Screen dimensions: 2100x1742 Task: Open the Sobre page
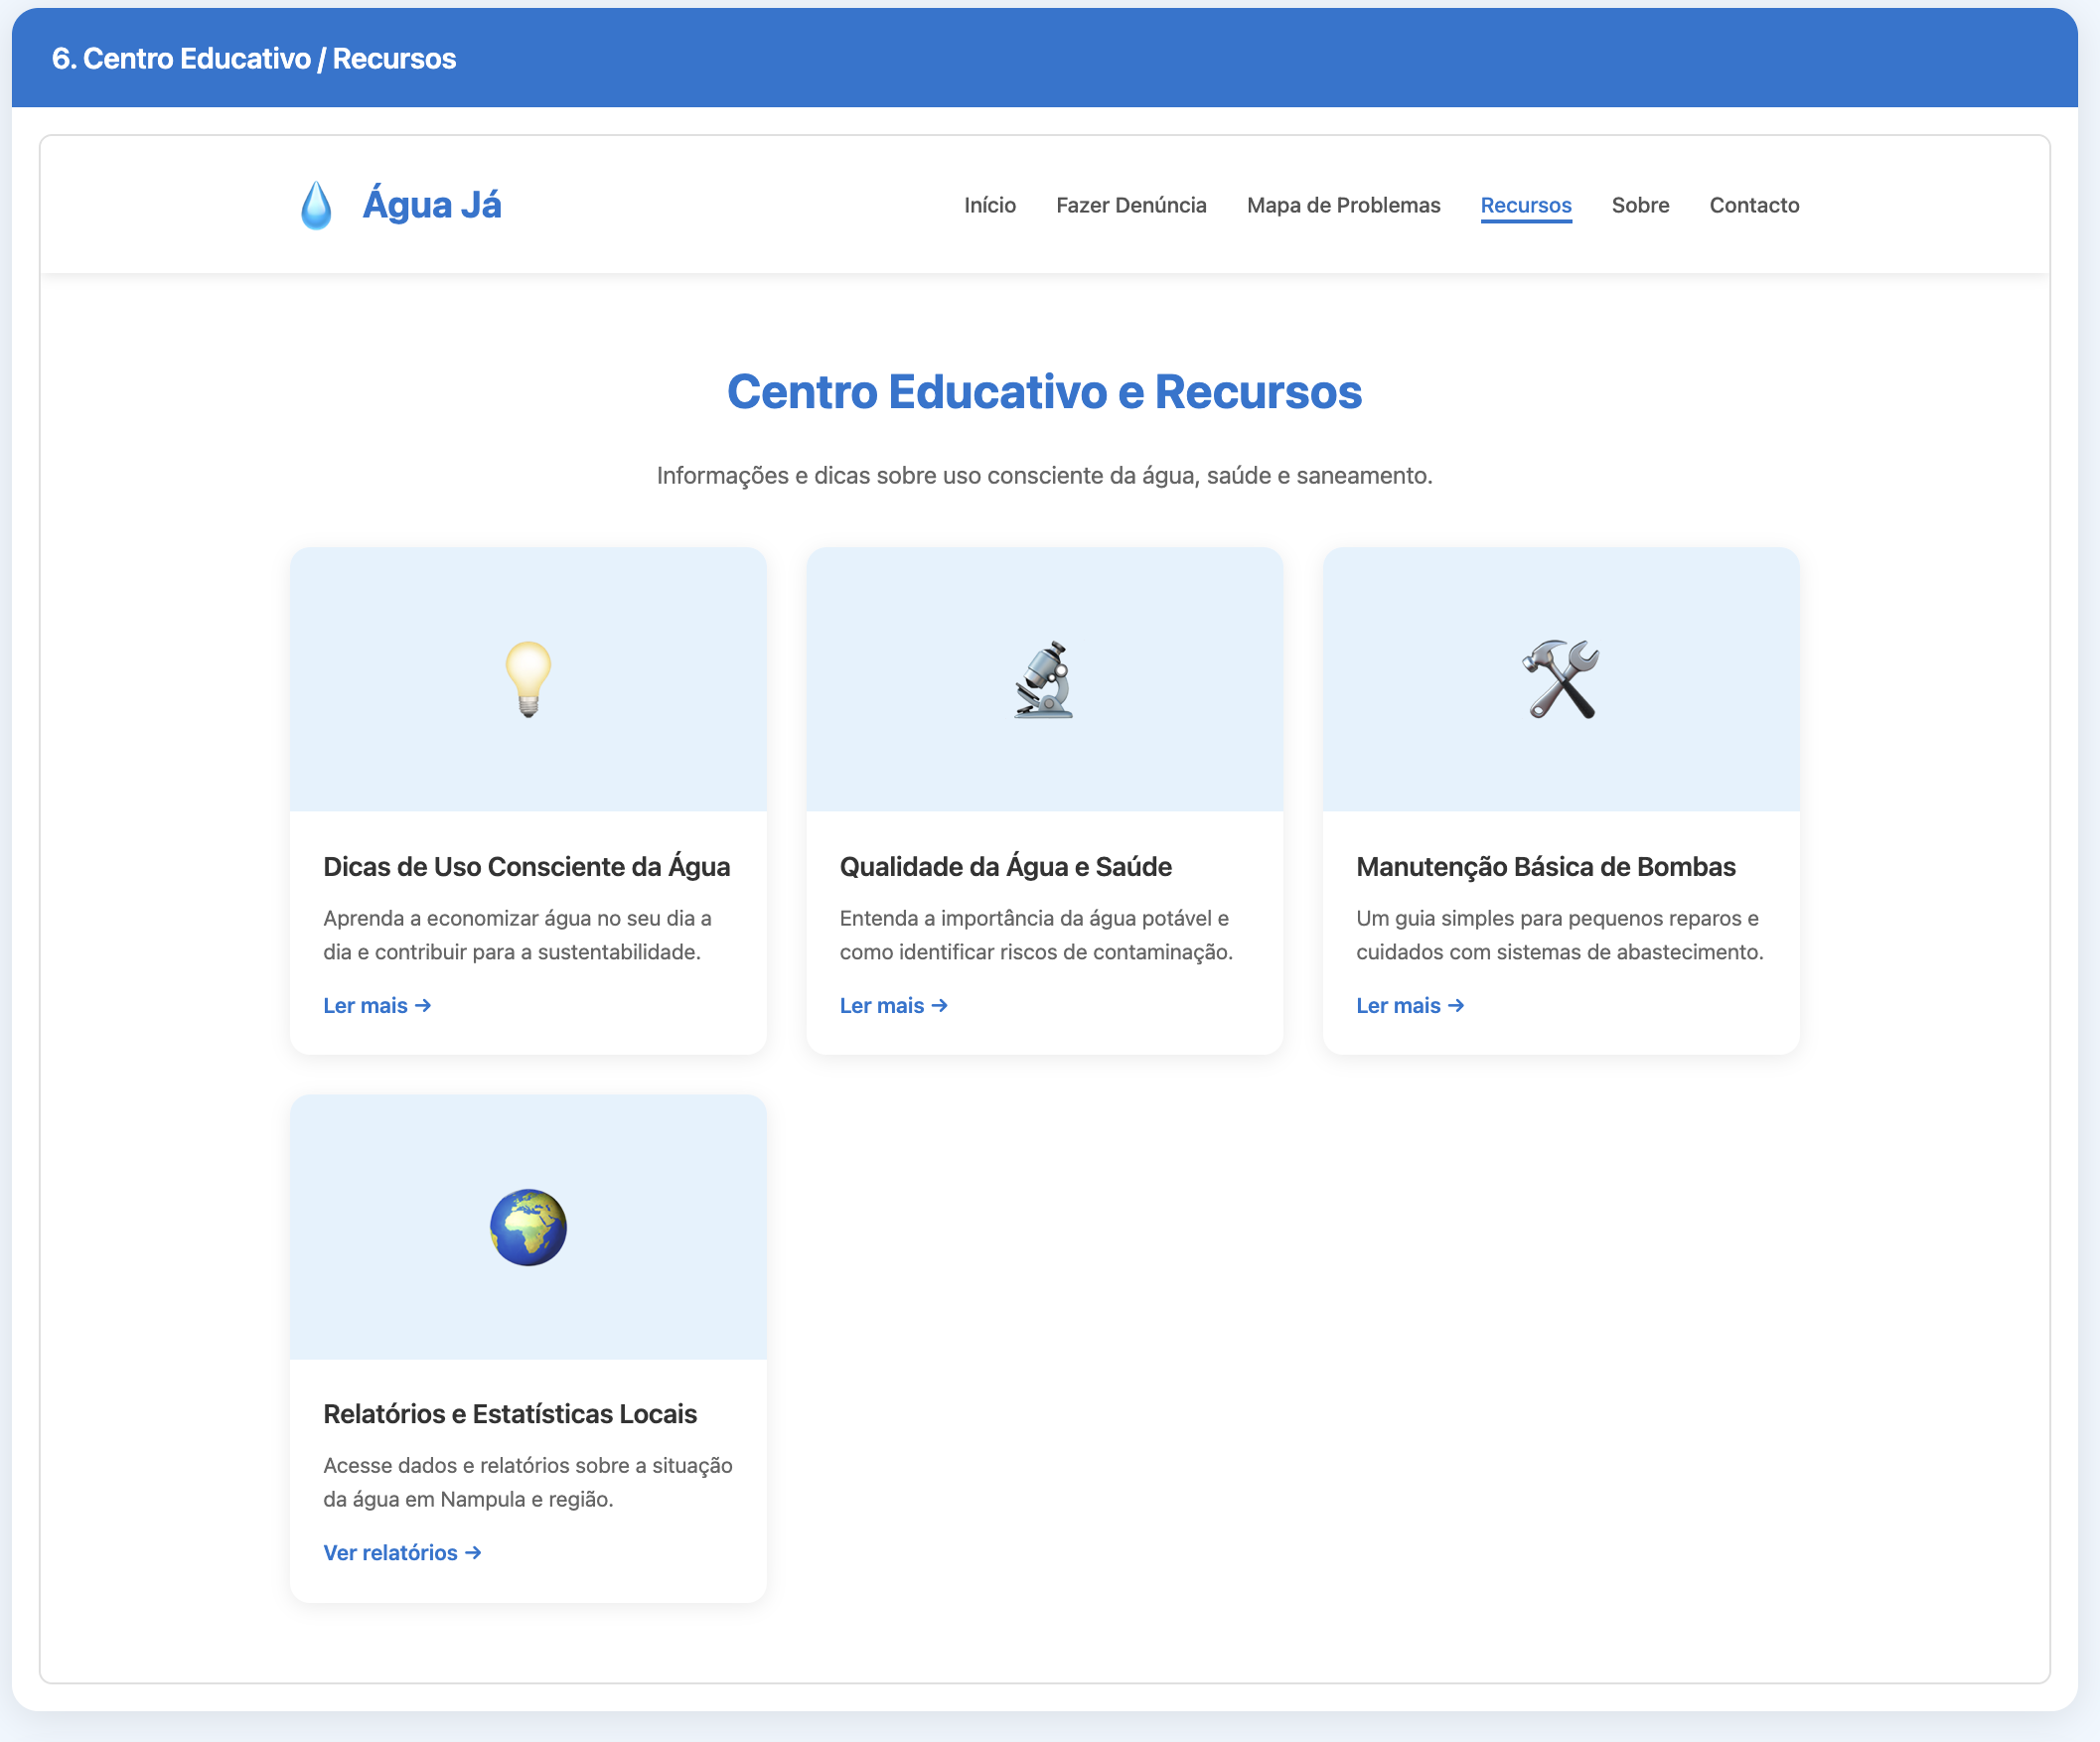coord(1640,205)
